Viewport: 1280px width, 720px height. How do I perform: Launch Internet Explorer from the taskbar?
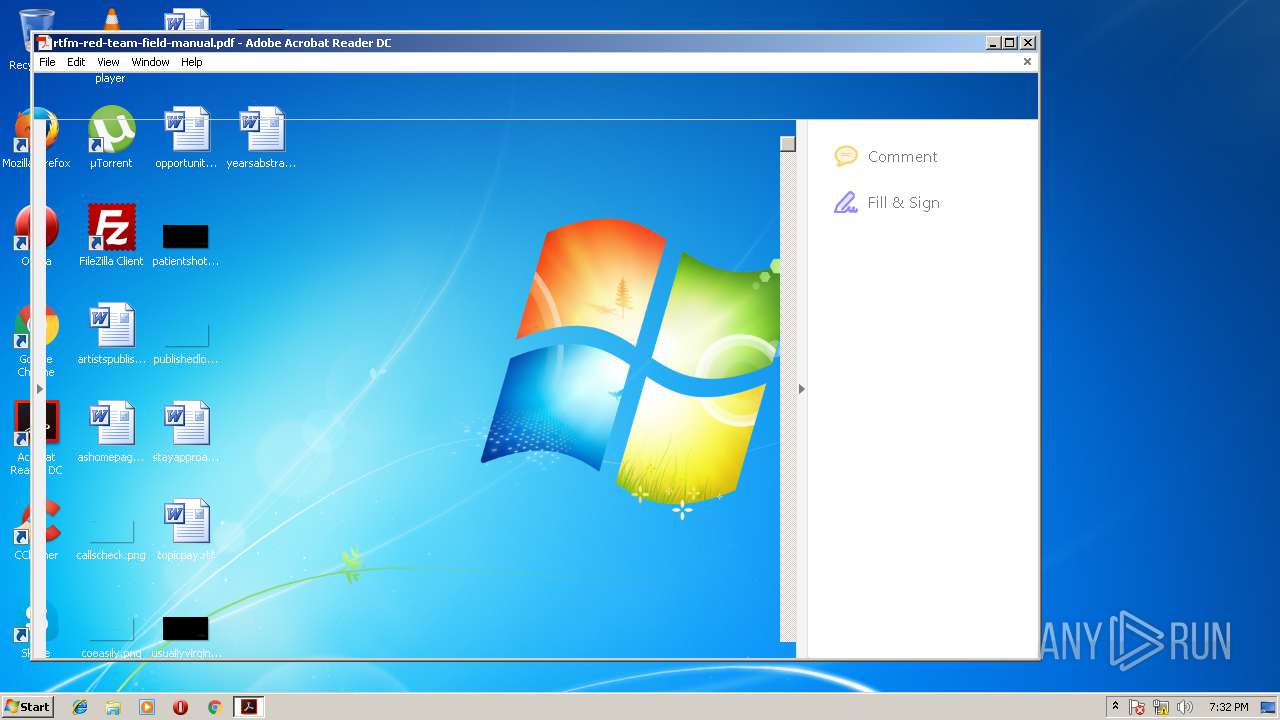click(x=80, y=707)
